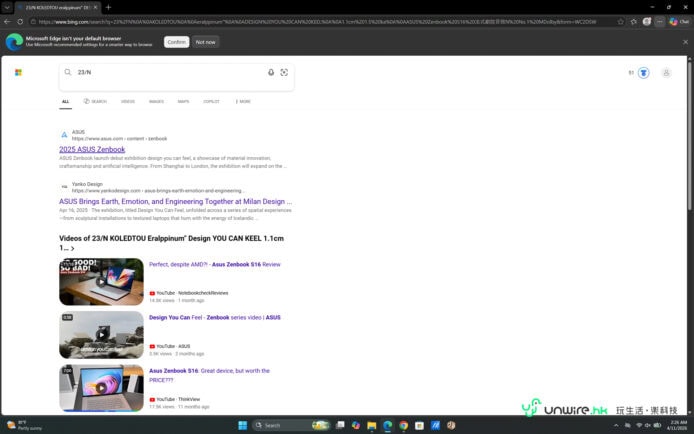Image resolution: width=694 pixels, height=434 pixels.
Task: Open the Design You Can Feel Zenbook video link
Action: [x=215, y=318]
